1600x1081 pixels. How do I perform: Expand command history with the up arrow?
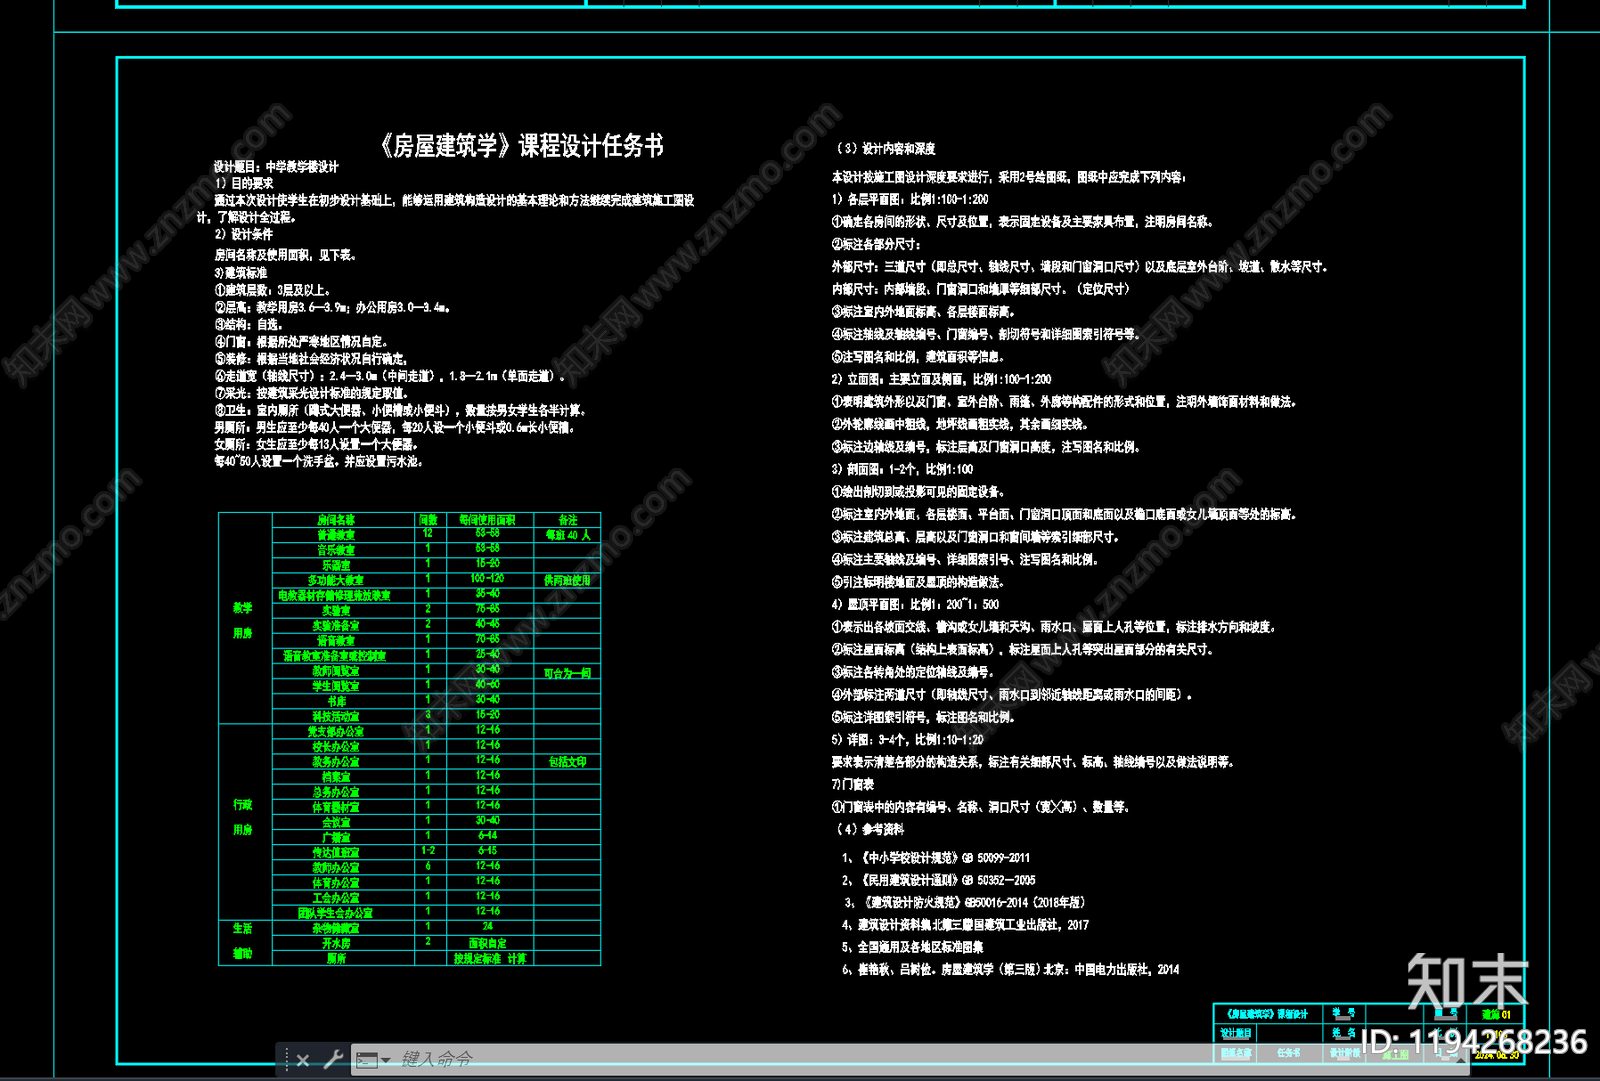1459,1060
